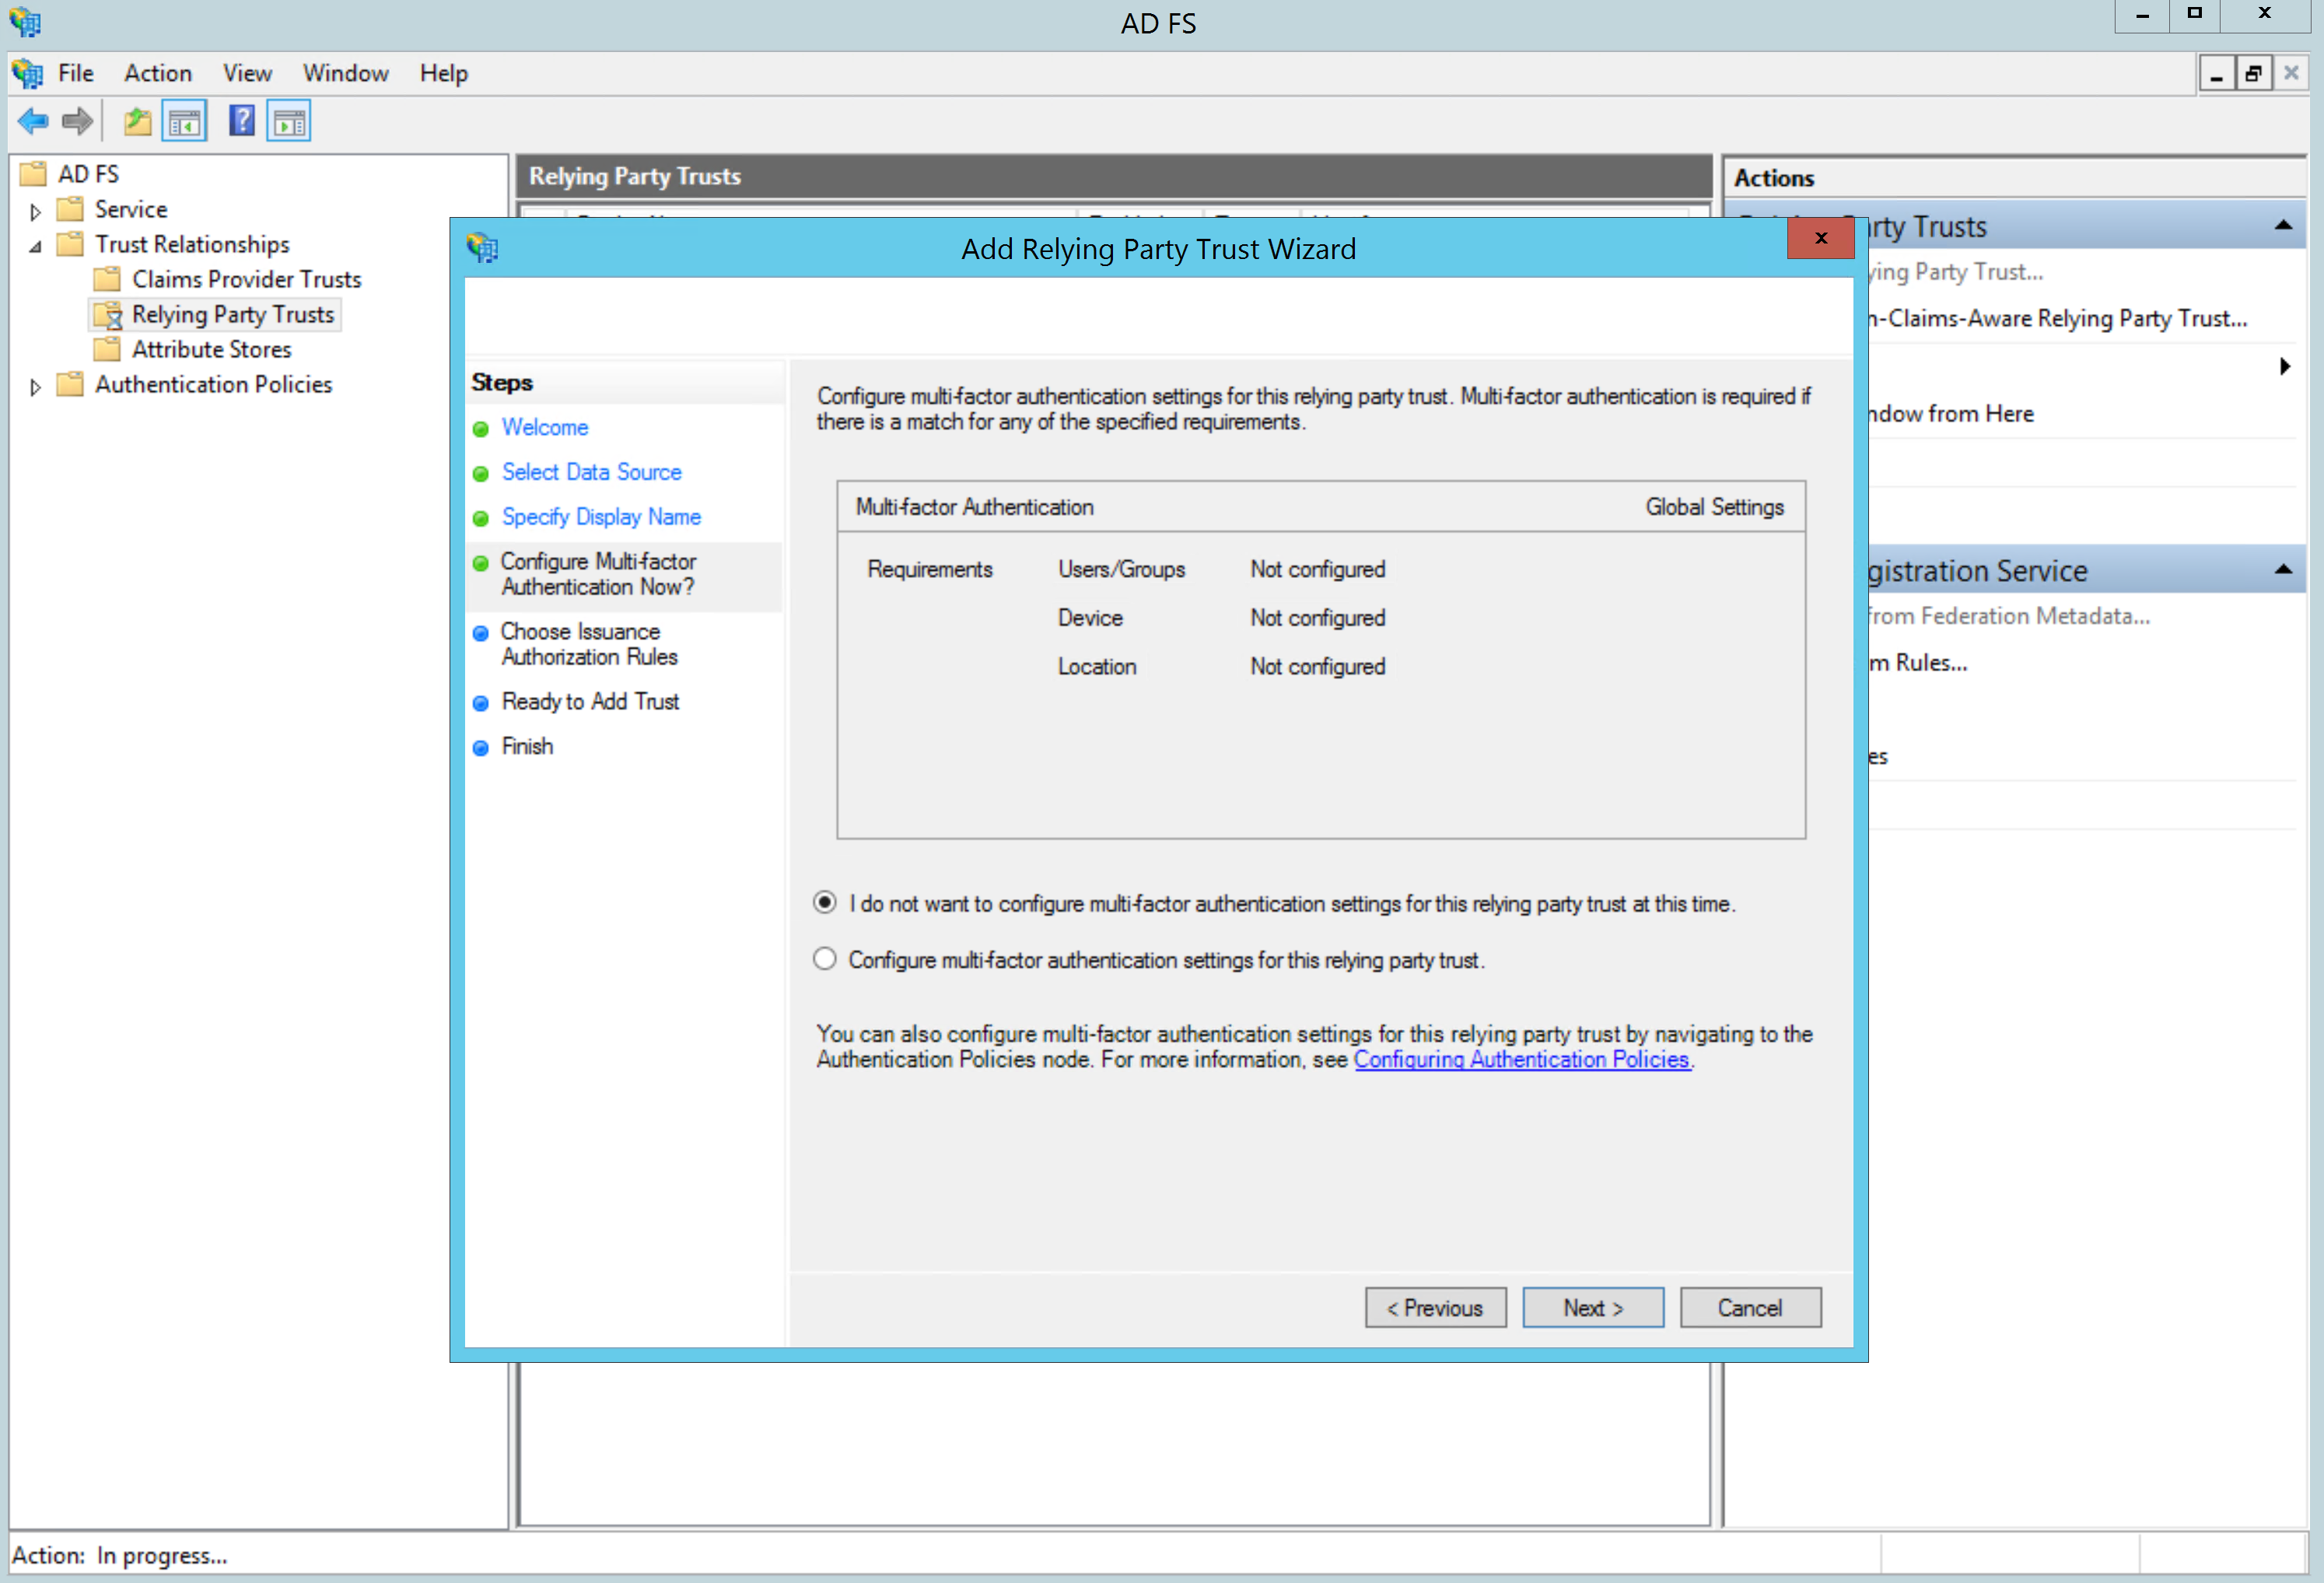Viewport: 2324px width, 1583px height.
Task: Select Relying Party Trusts in tree
Action: point(233,314)
